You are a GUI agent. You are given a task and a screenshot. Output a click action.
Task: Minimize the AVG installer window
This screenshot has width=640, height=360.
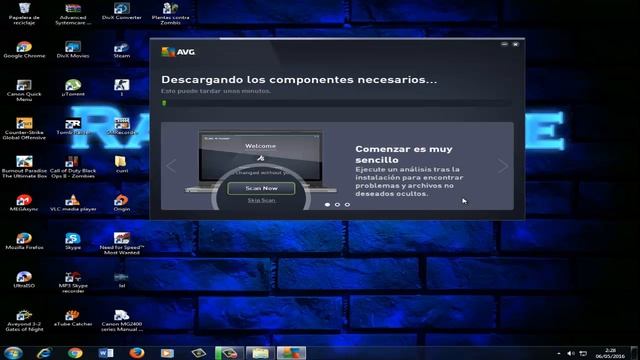[x=504, y=44]
